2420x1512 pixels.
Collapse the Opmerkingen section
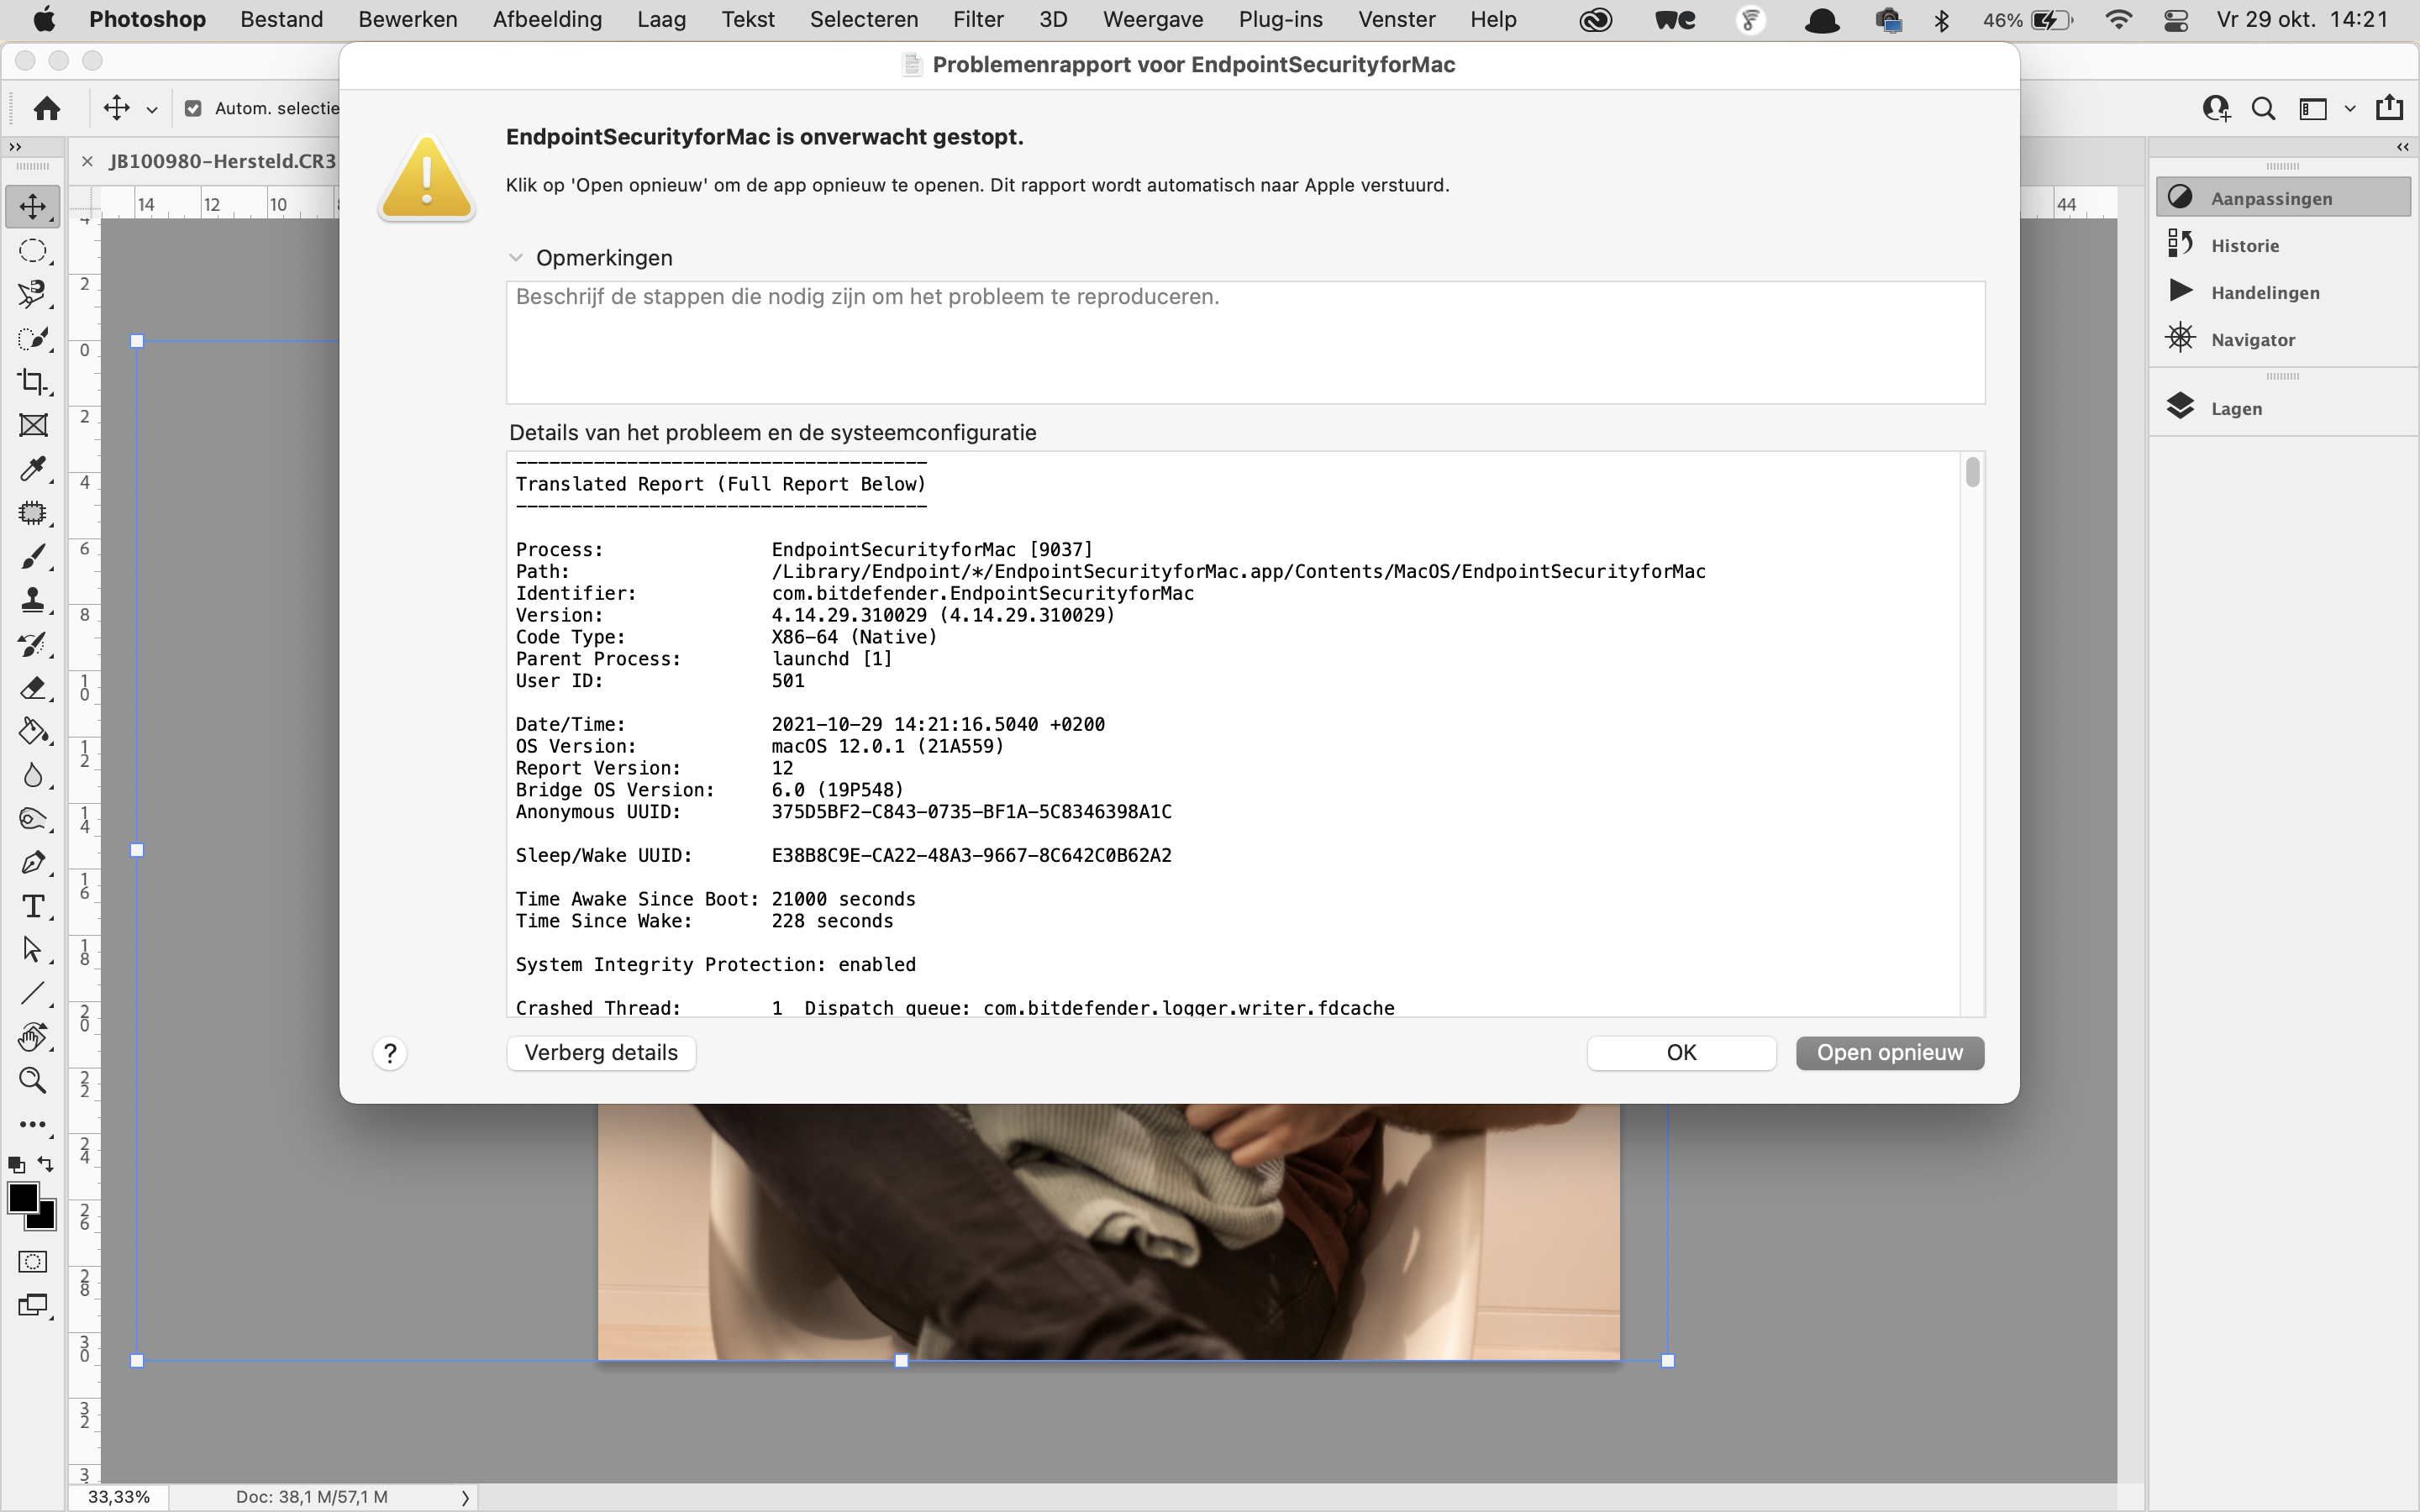coord(516,258)
